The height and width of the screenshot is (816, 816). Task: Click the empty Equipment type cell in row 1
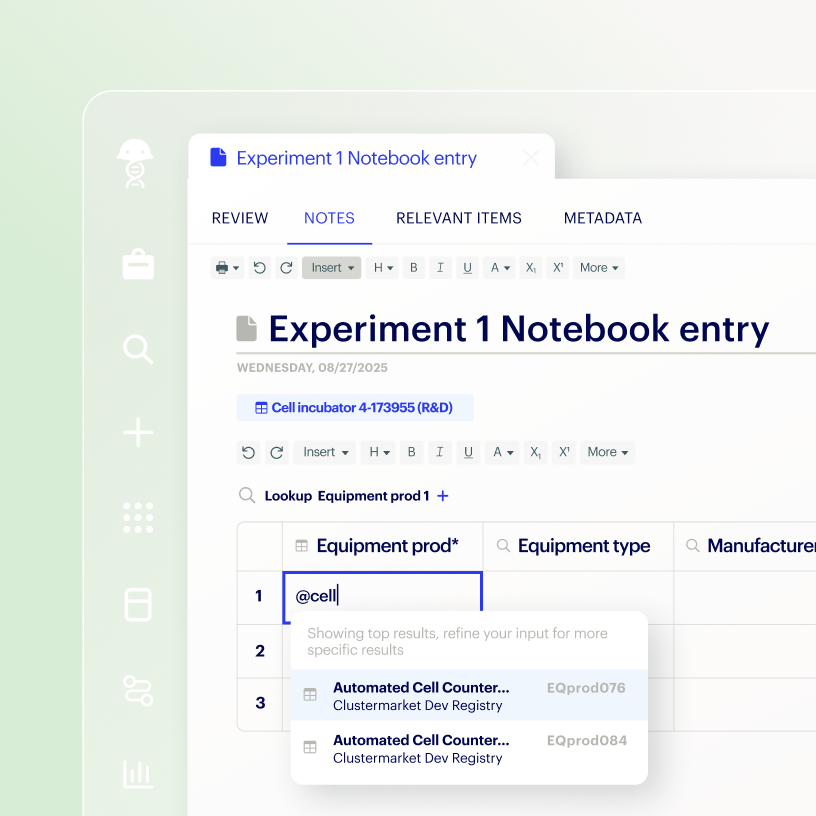click(578, 596)
